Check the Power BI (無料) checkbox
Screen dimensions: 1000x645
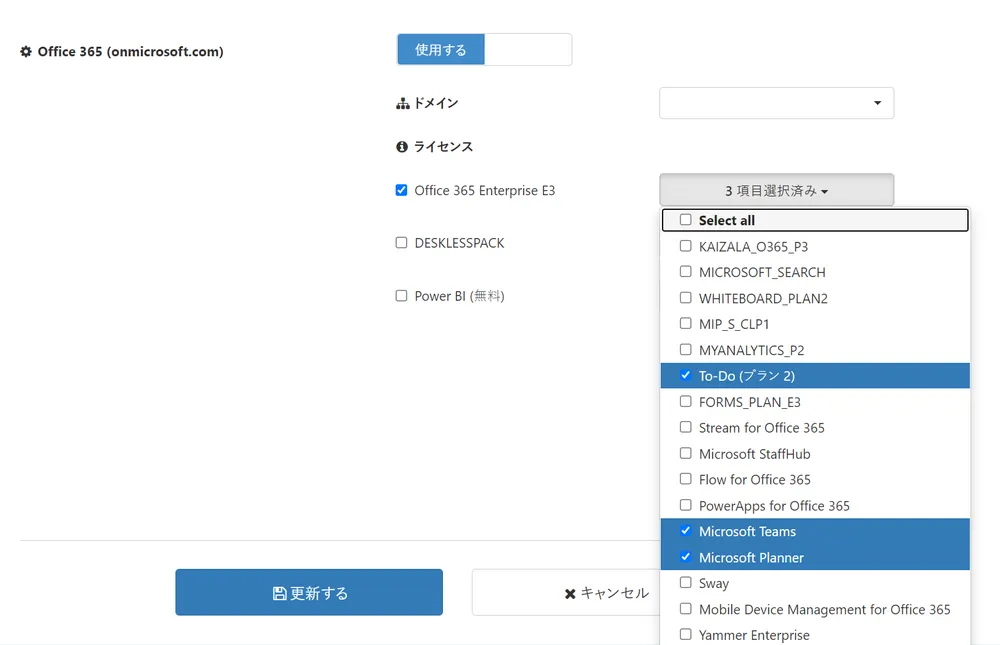[x=402, y=296]
